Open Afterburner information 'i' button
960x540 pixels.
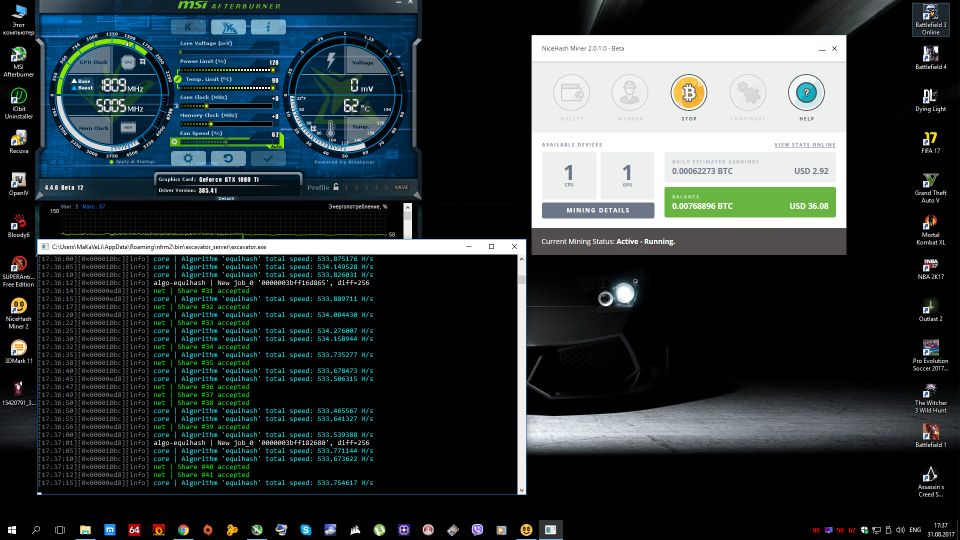click(267, 27)
